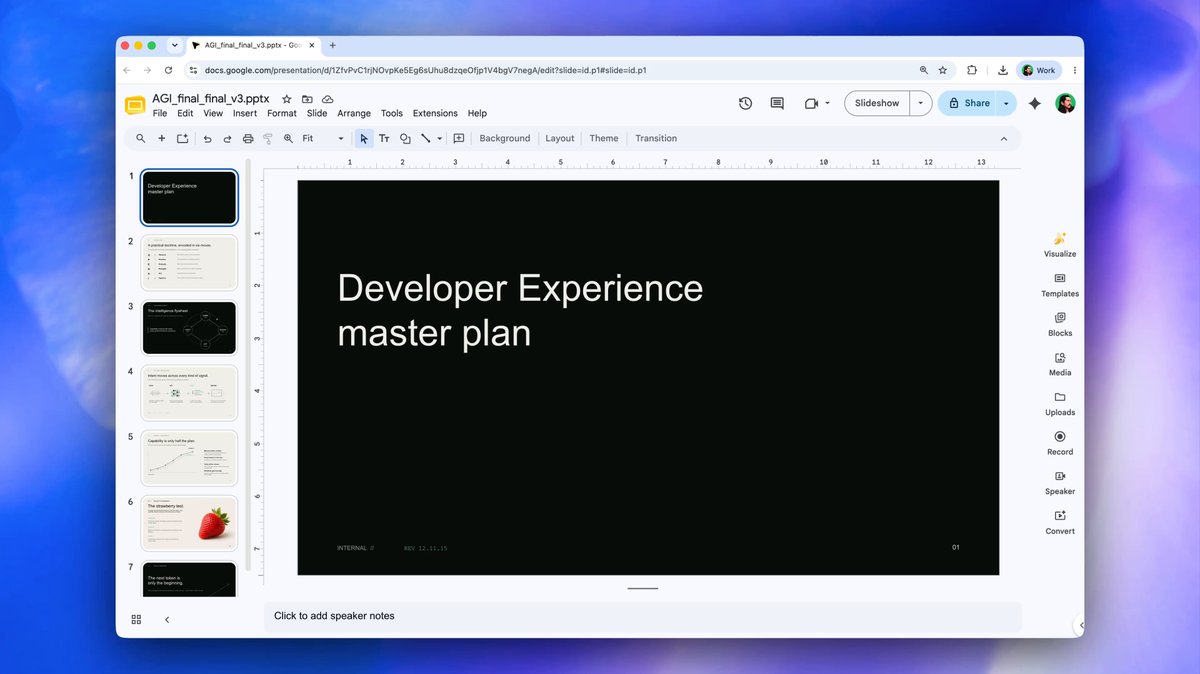Select the text box tool
The image size is (1200, 674).
pos(384,138)
